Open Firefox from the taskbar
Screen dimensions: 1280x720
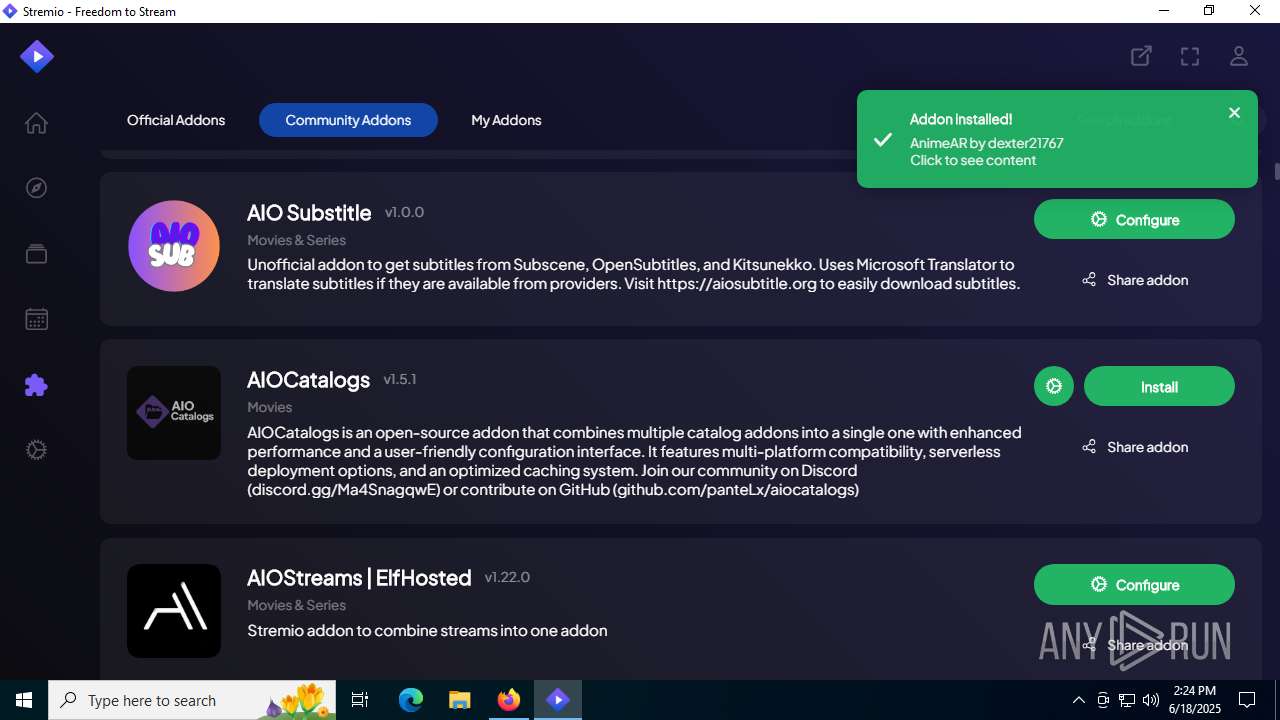coord(509,700)
